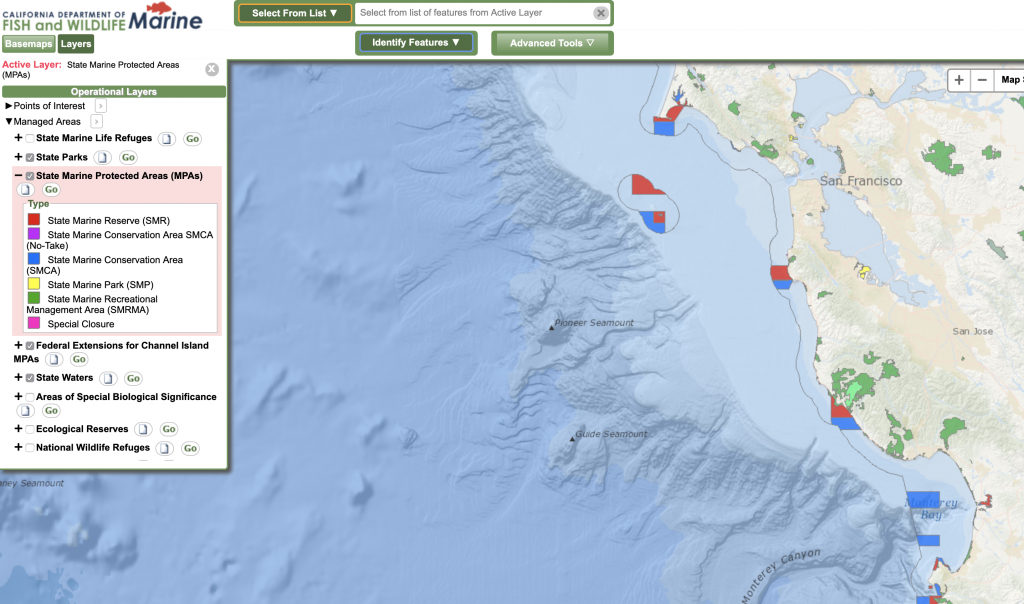
Task: Switch to the Basemaps tab
Action: (x=27, y=44)
